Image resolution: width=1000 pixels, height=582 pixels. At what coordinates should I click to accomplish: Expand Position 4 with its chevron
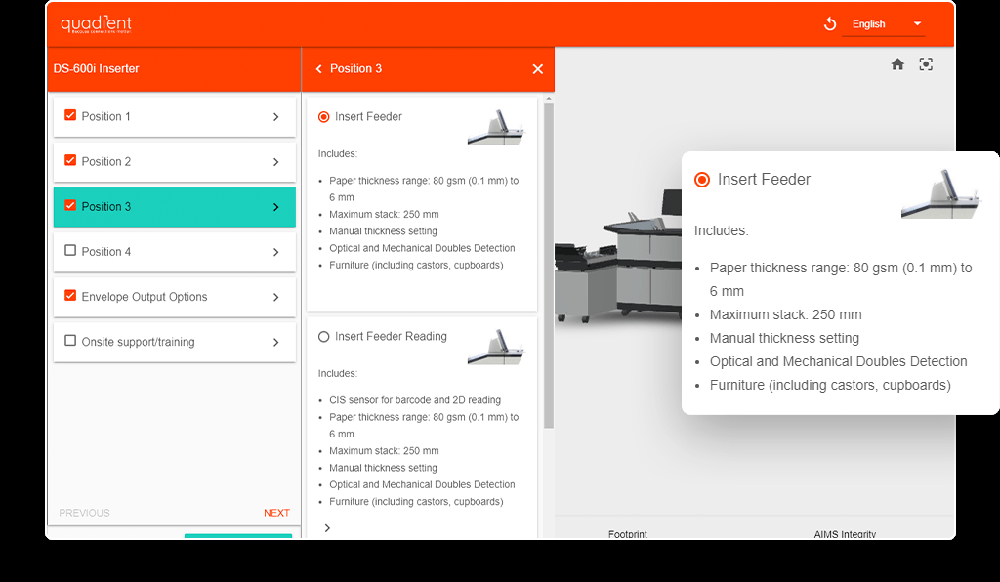[x=276, y=252]
